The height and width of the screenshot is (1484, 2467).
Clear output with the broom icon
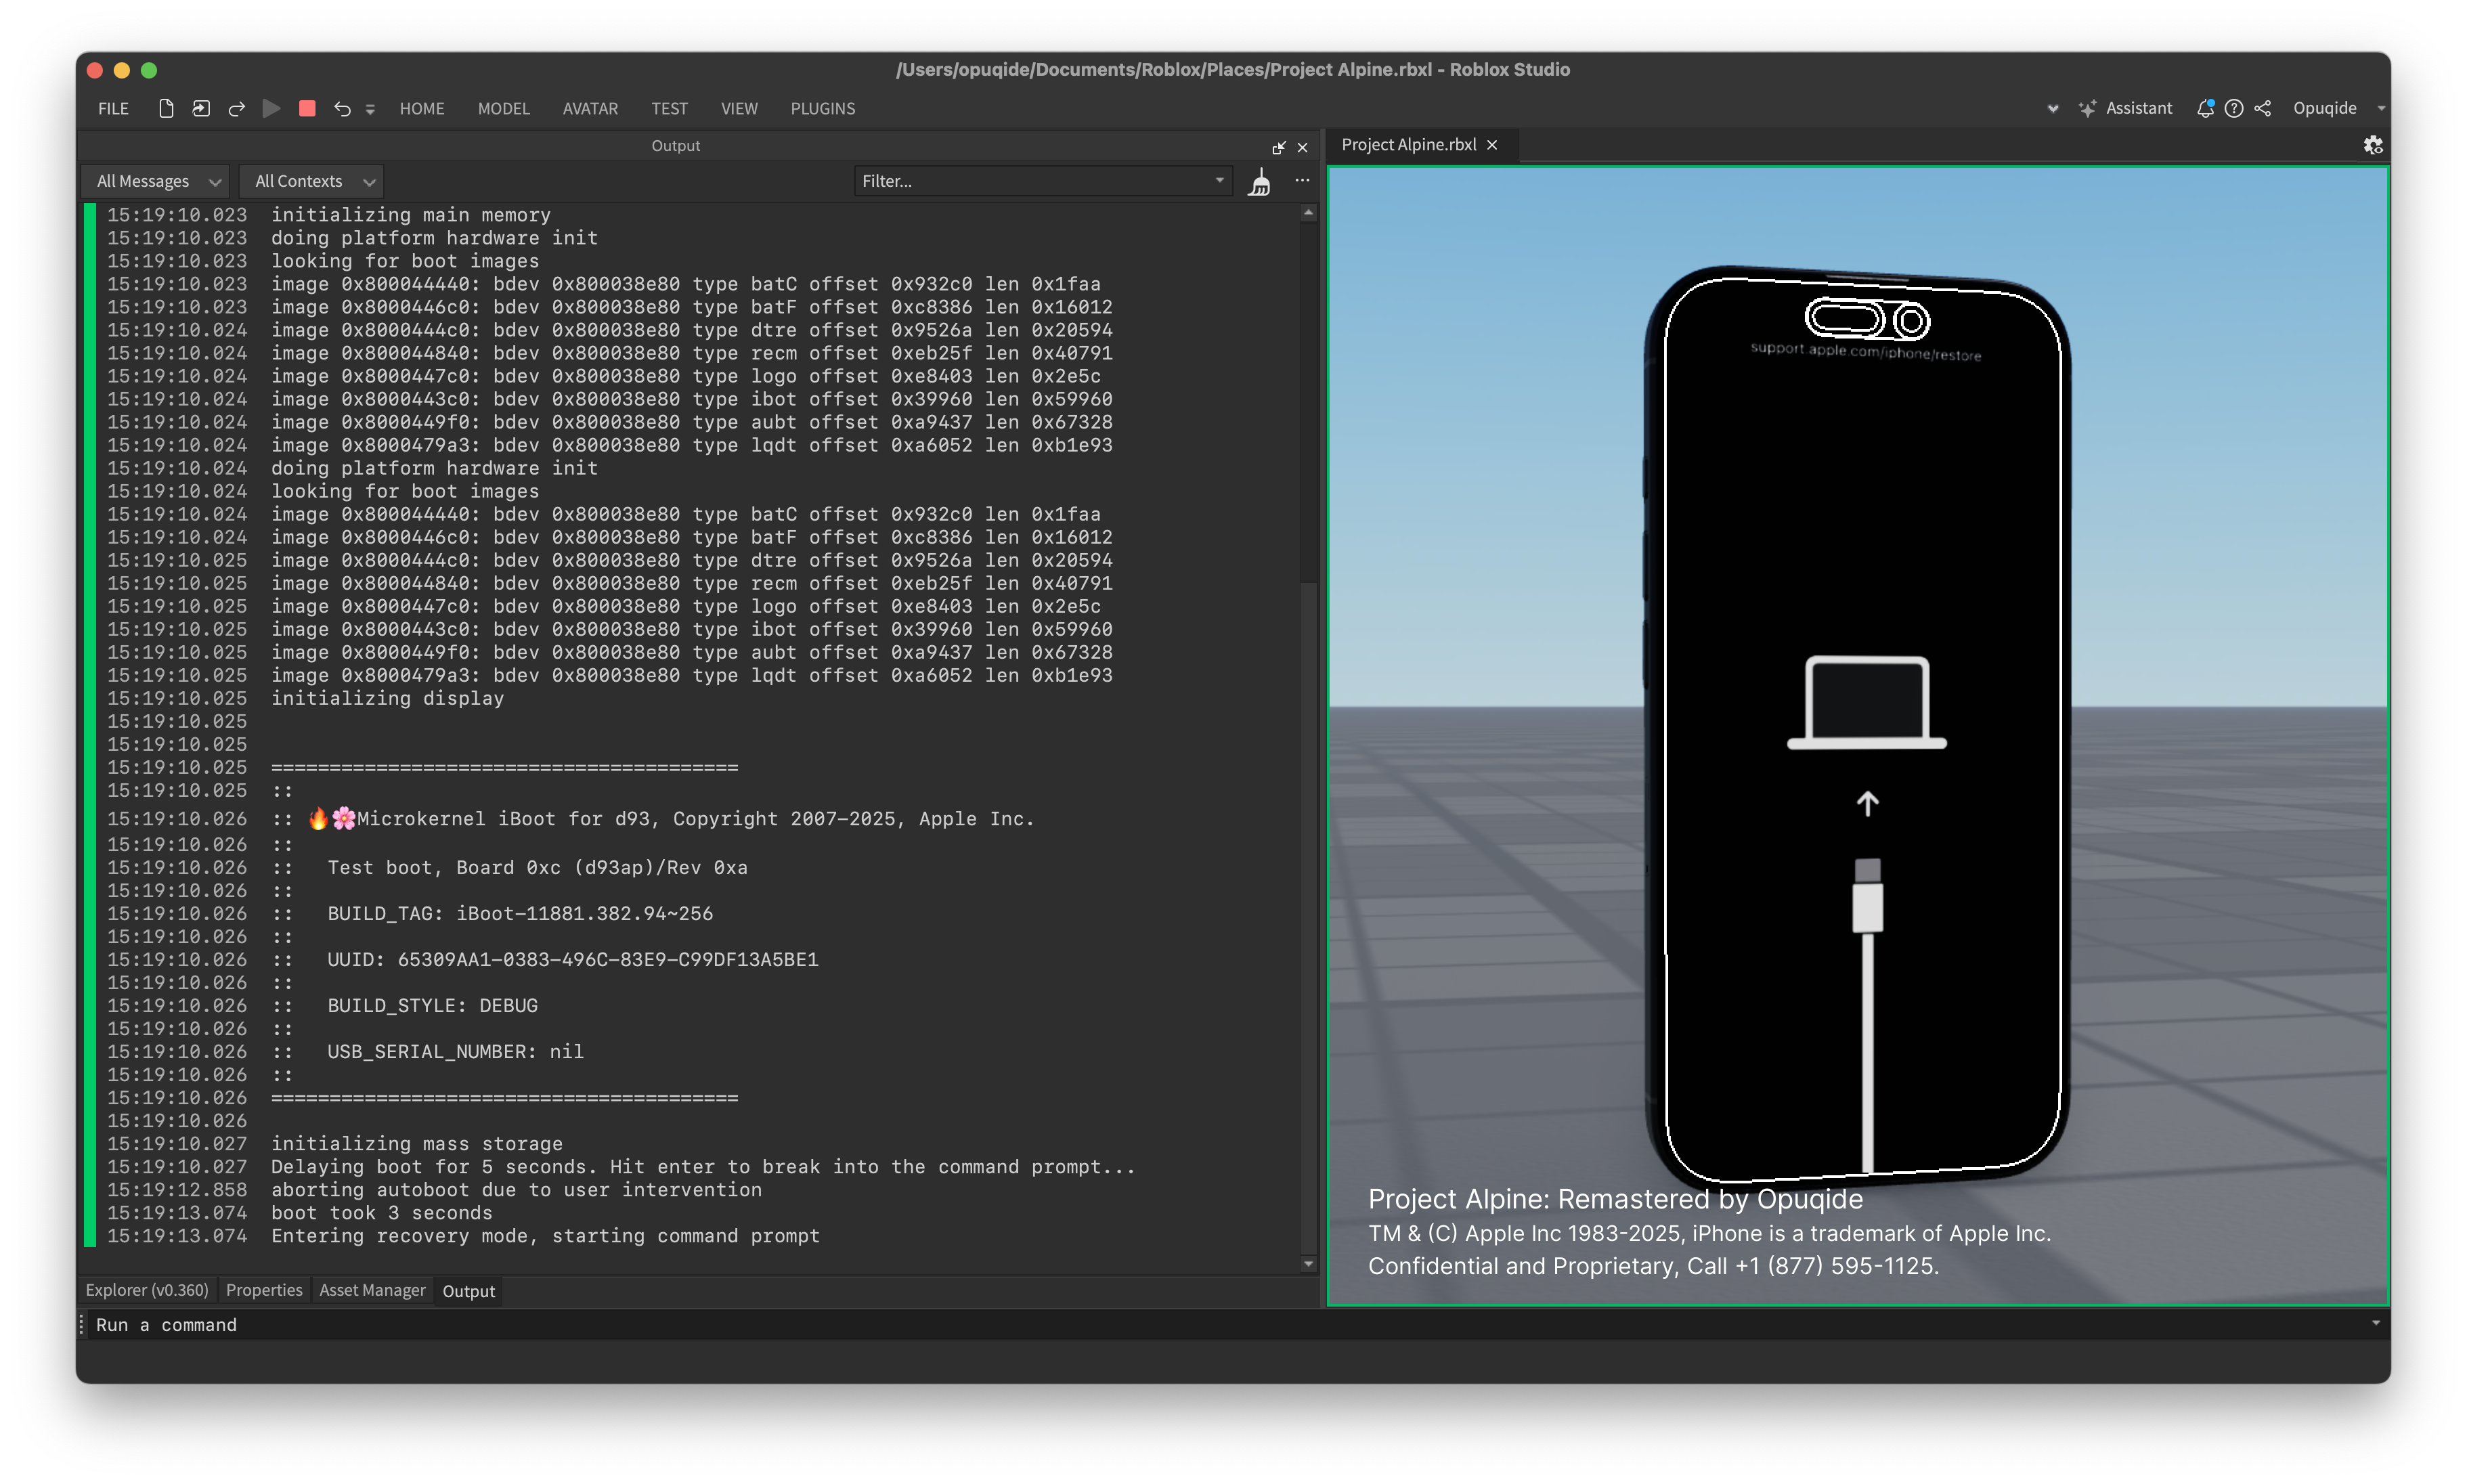click(1260, 182)
